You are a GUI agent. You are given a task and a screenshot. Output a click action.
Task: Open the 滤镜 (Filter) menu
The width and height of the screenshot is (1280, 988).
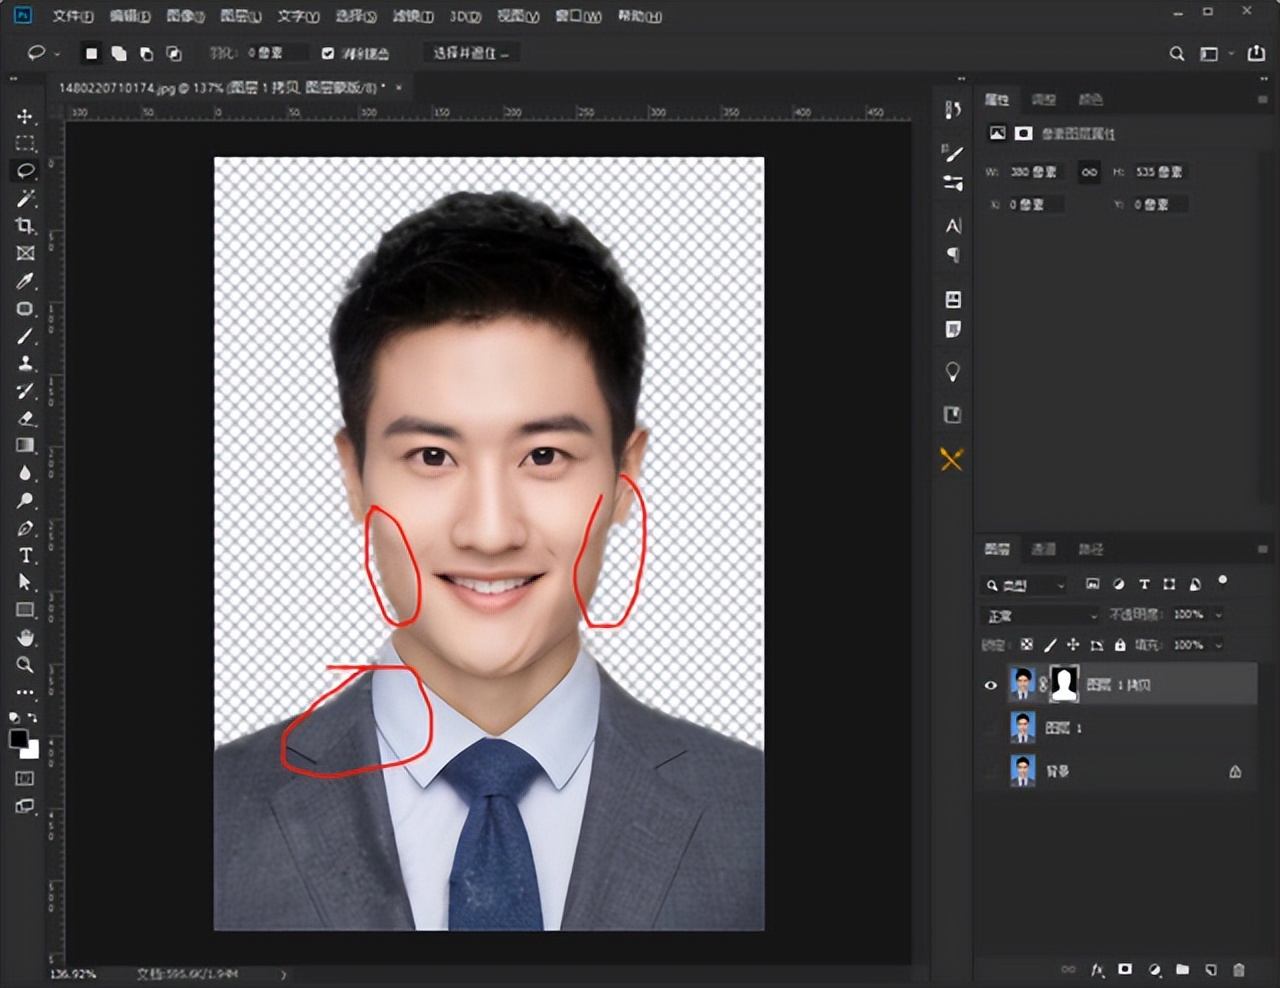[412, 16]
